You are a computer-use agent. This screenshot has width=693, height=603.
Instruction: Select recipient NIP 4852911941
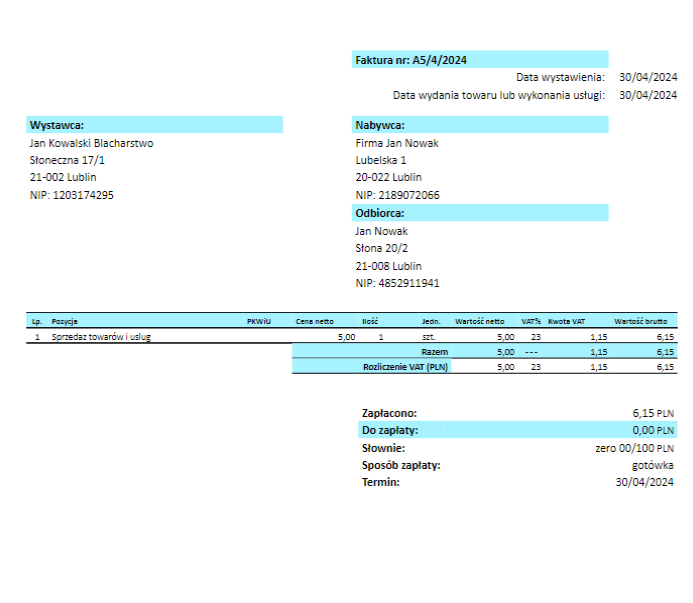397,283
